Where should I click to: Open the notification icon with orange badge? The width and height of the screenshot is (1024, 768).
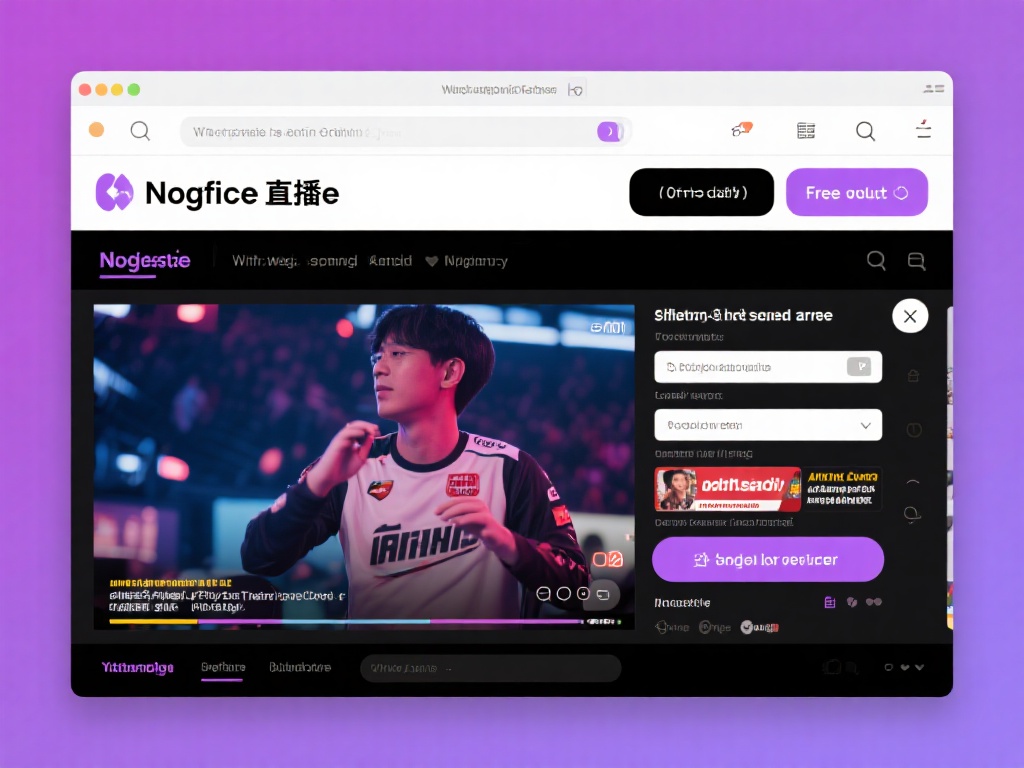point(741,130)
